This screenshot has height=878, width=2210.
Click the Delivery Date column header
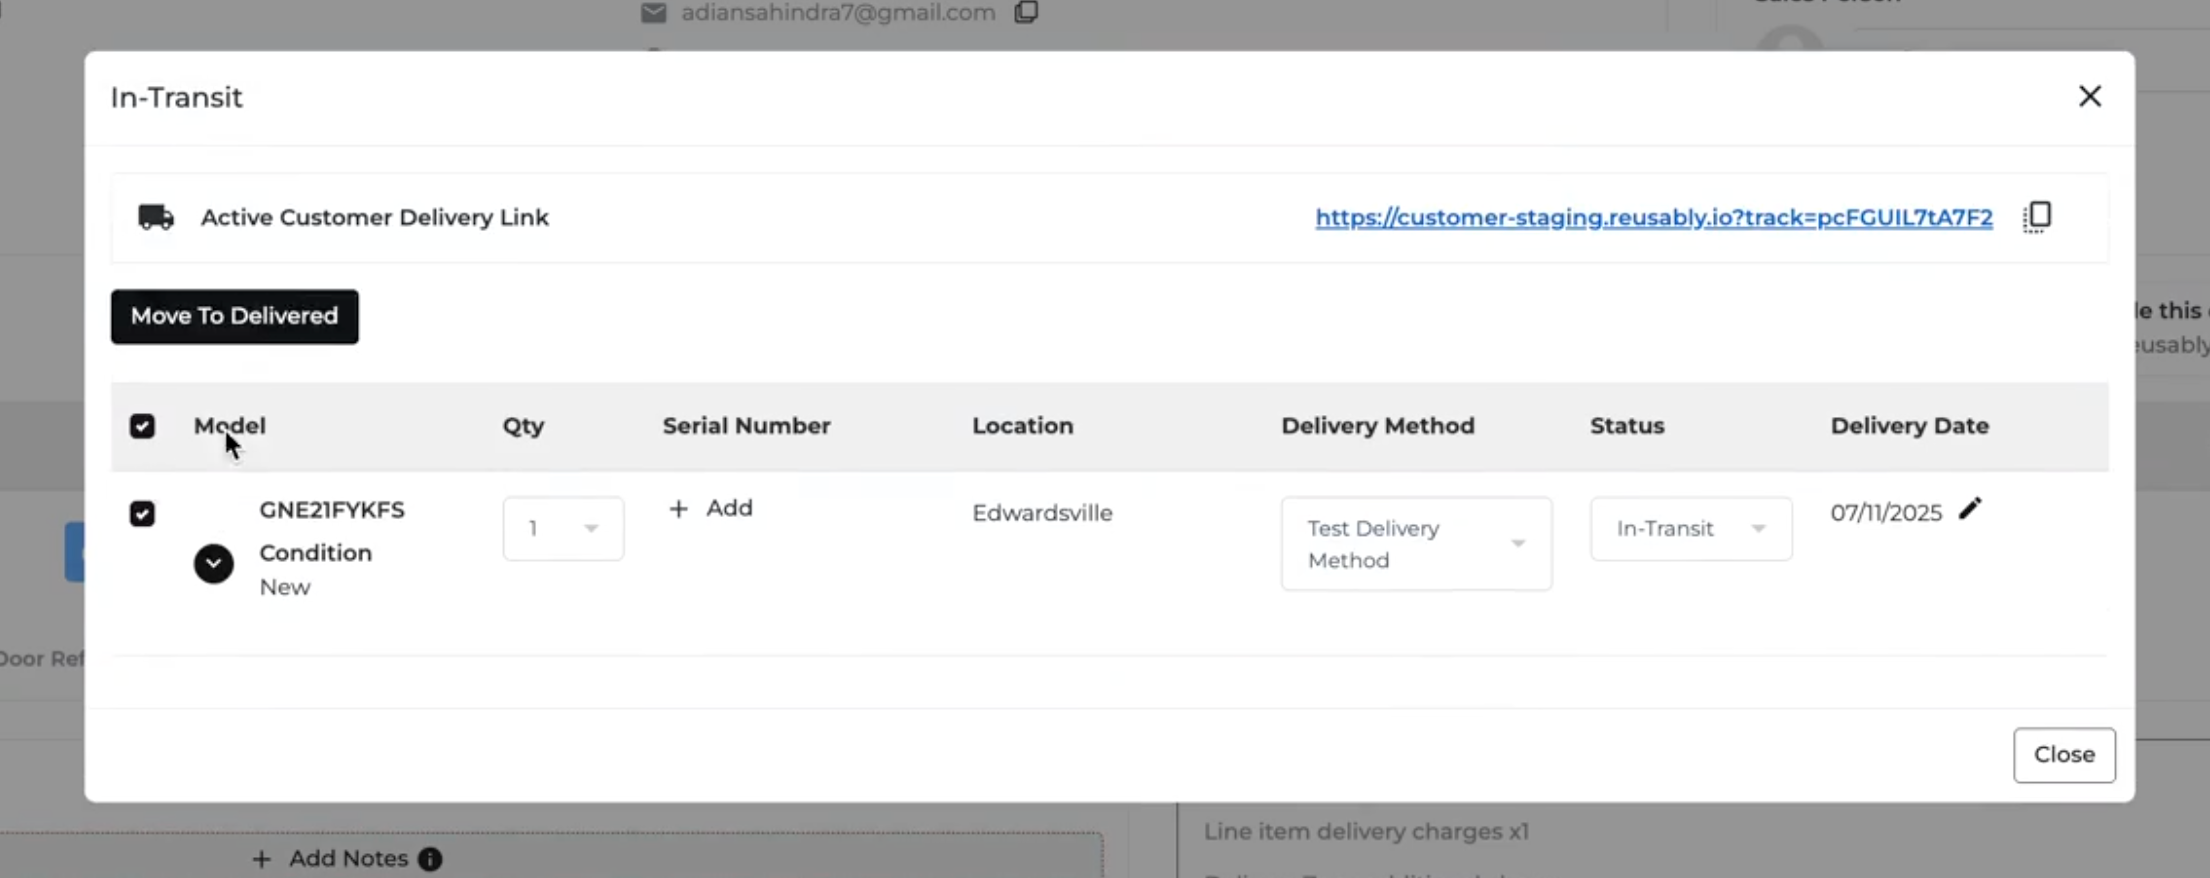coord(1909,426)
